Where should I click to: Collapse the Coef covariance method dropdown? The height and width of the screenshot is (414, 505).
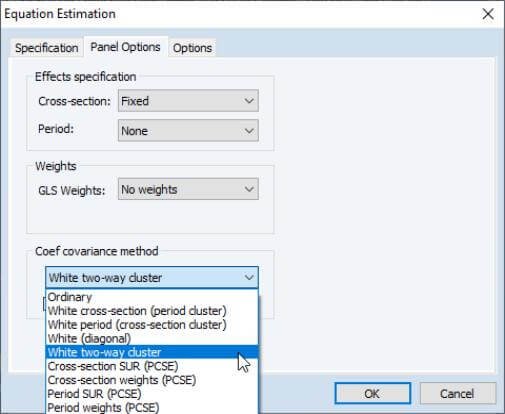(152, 277)
